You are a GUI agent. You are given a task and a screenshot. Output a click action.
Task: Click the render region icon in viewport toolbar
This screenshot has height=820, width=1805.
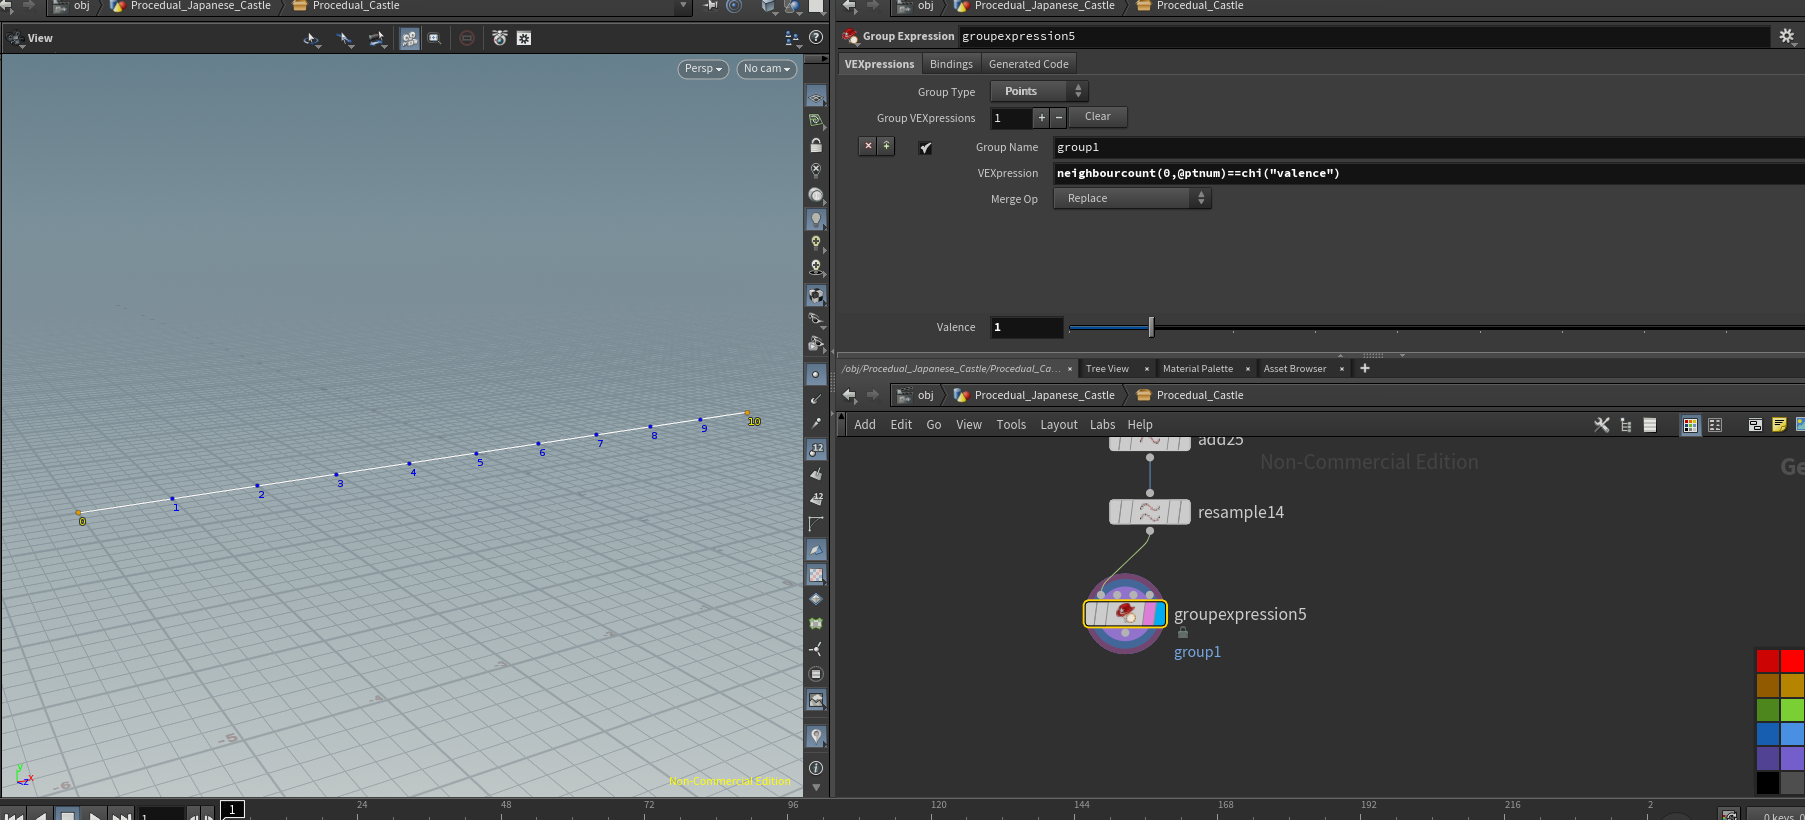point(434,38)
